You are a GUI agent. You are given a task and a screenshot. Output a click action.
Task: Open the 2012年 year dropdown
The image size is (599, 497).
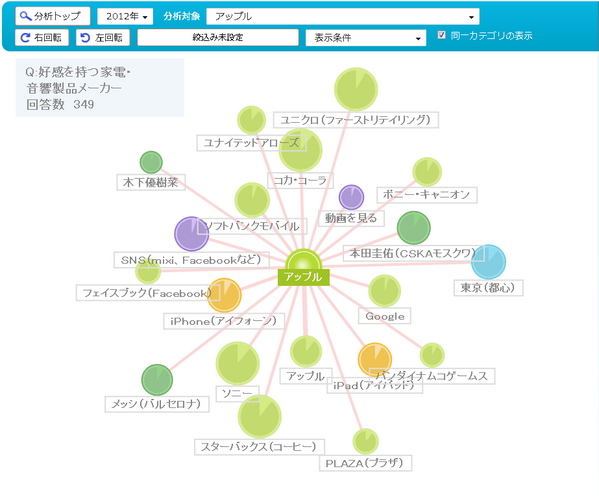pyautogui.click(x=125, y=16)
